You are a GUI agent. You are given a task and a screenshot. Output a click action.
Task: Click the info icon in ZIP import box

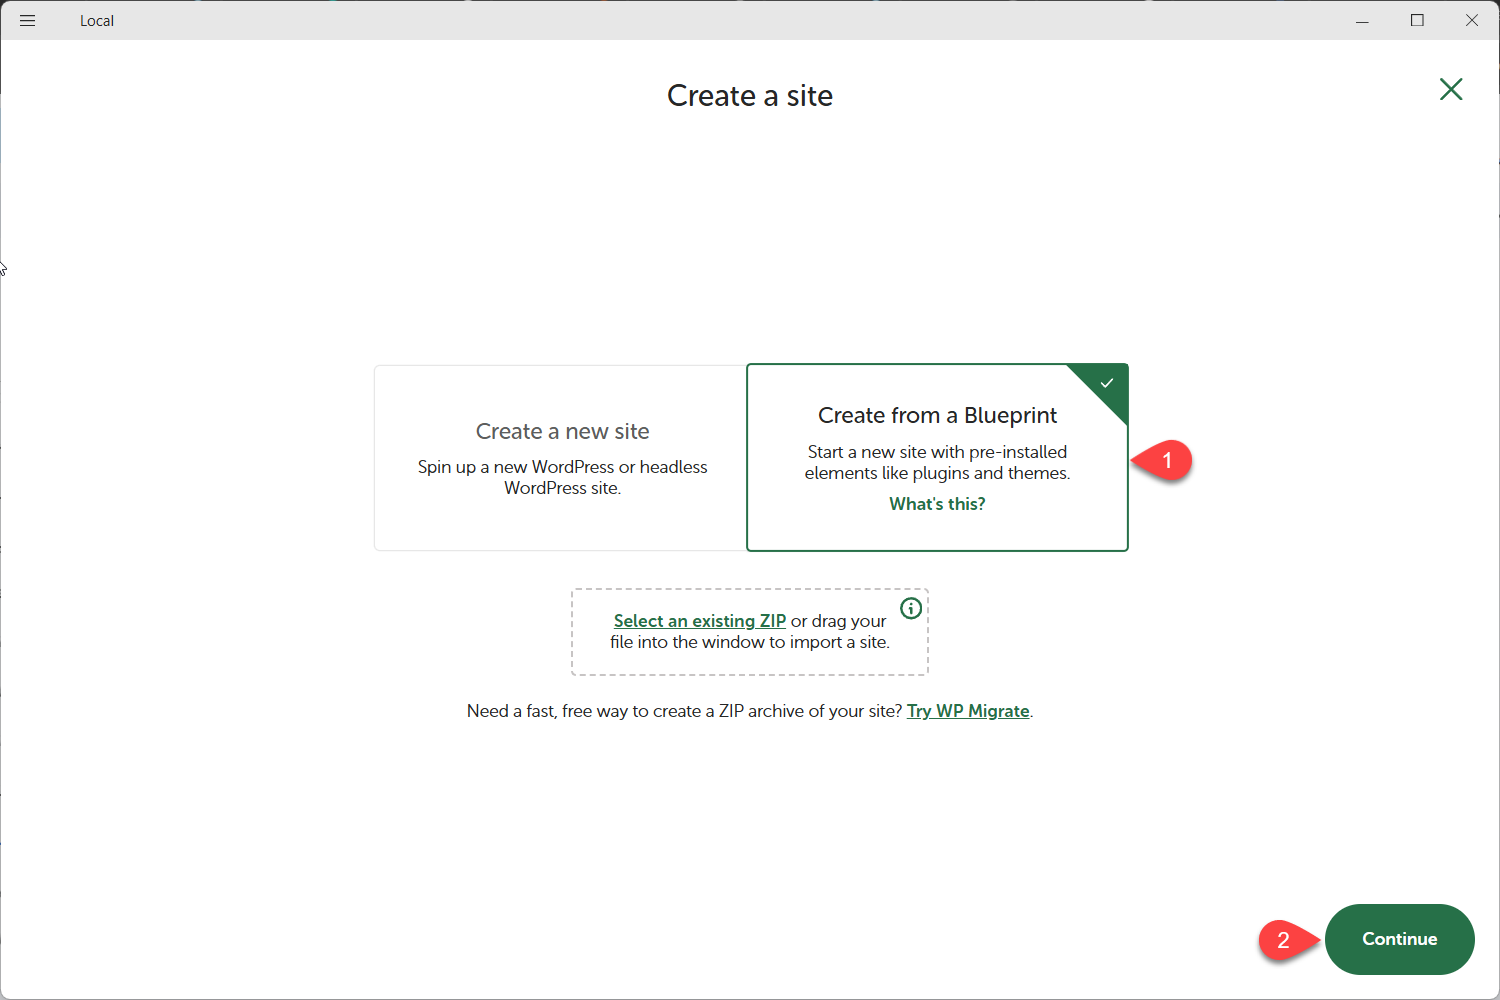tap(910, 608)
